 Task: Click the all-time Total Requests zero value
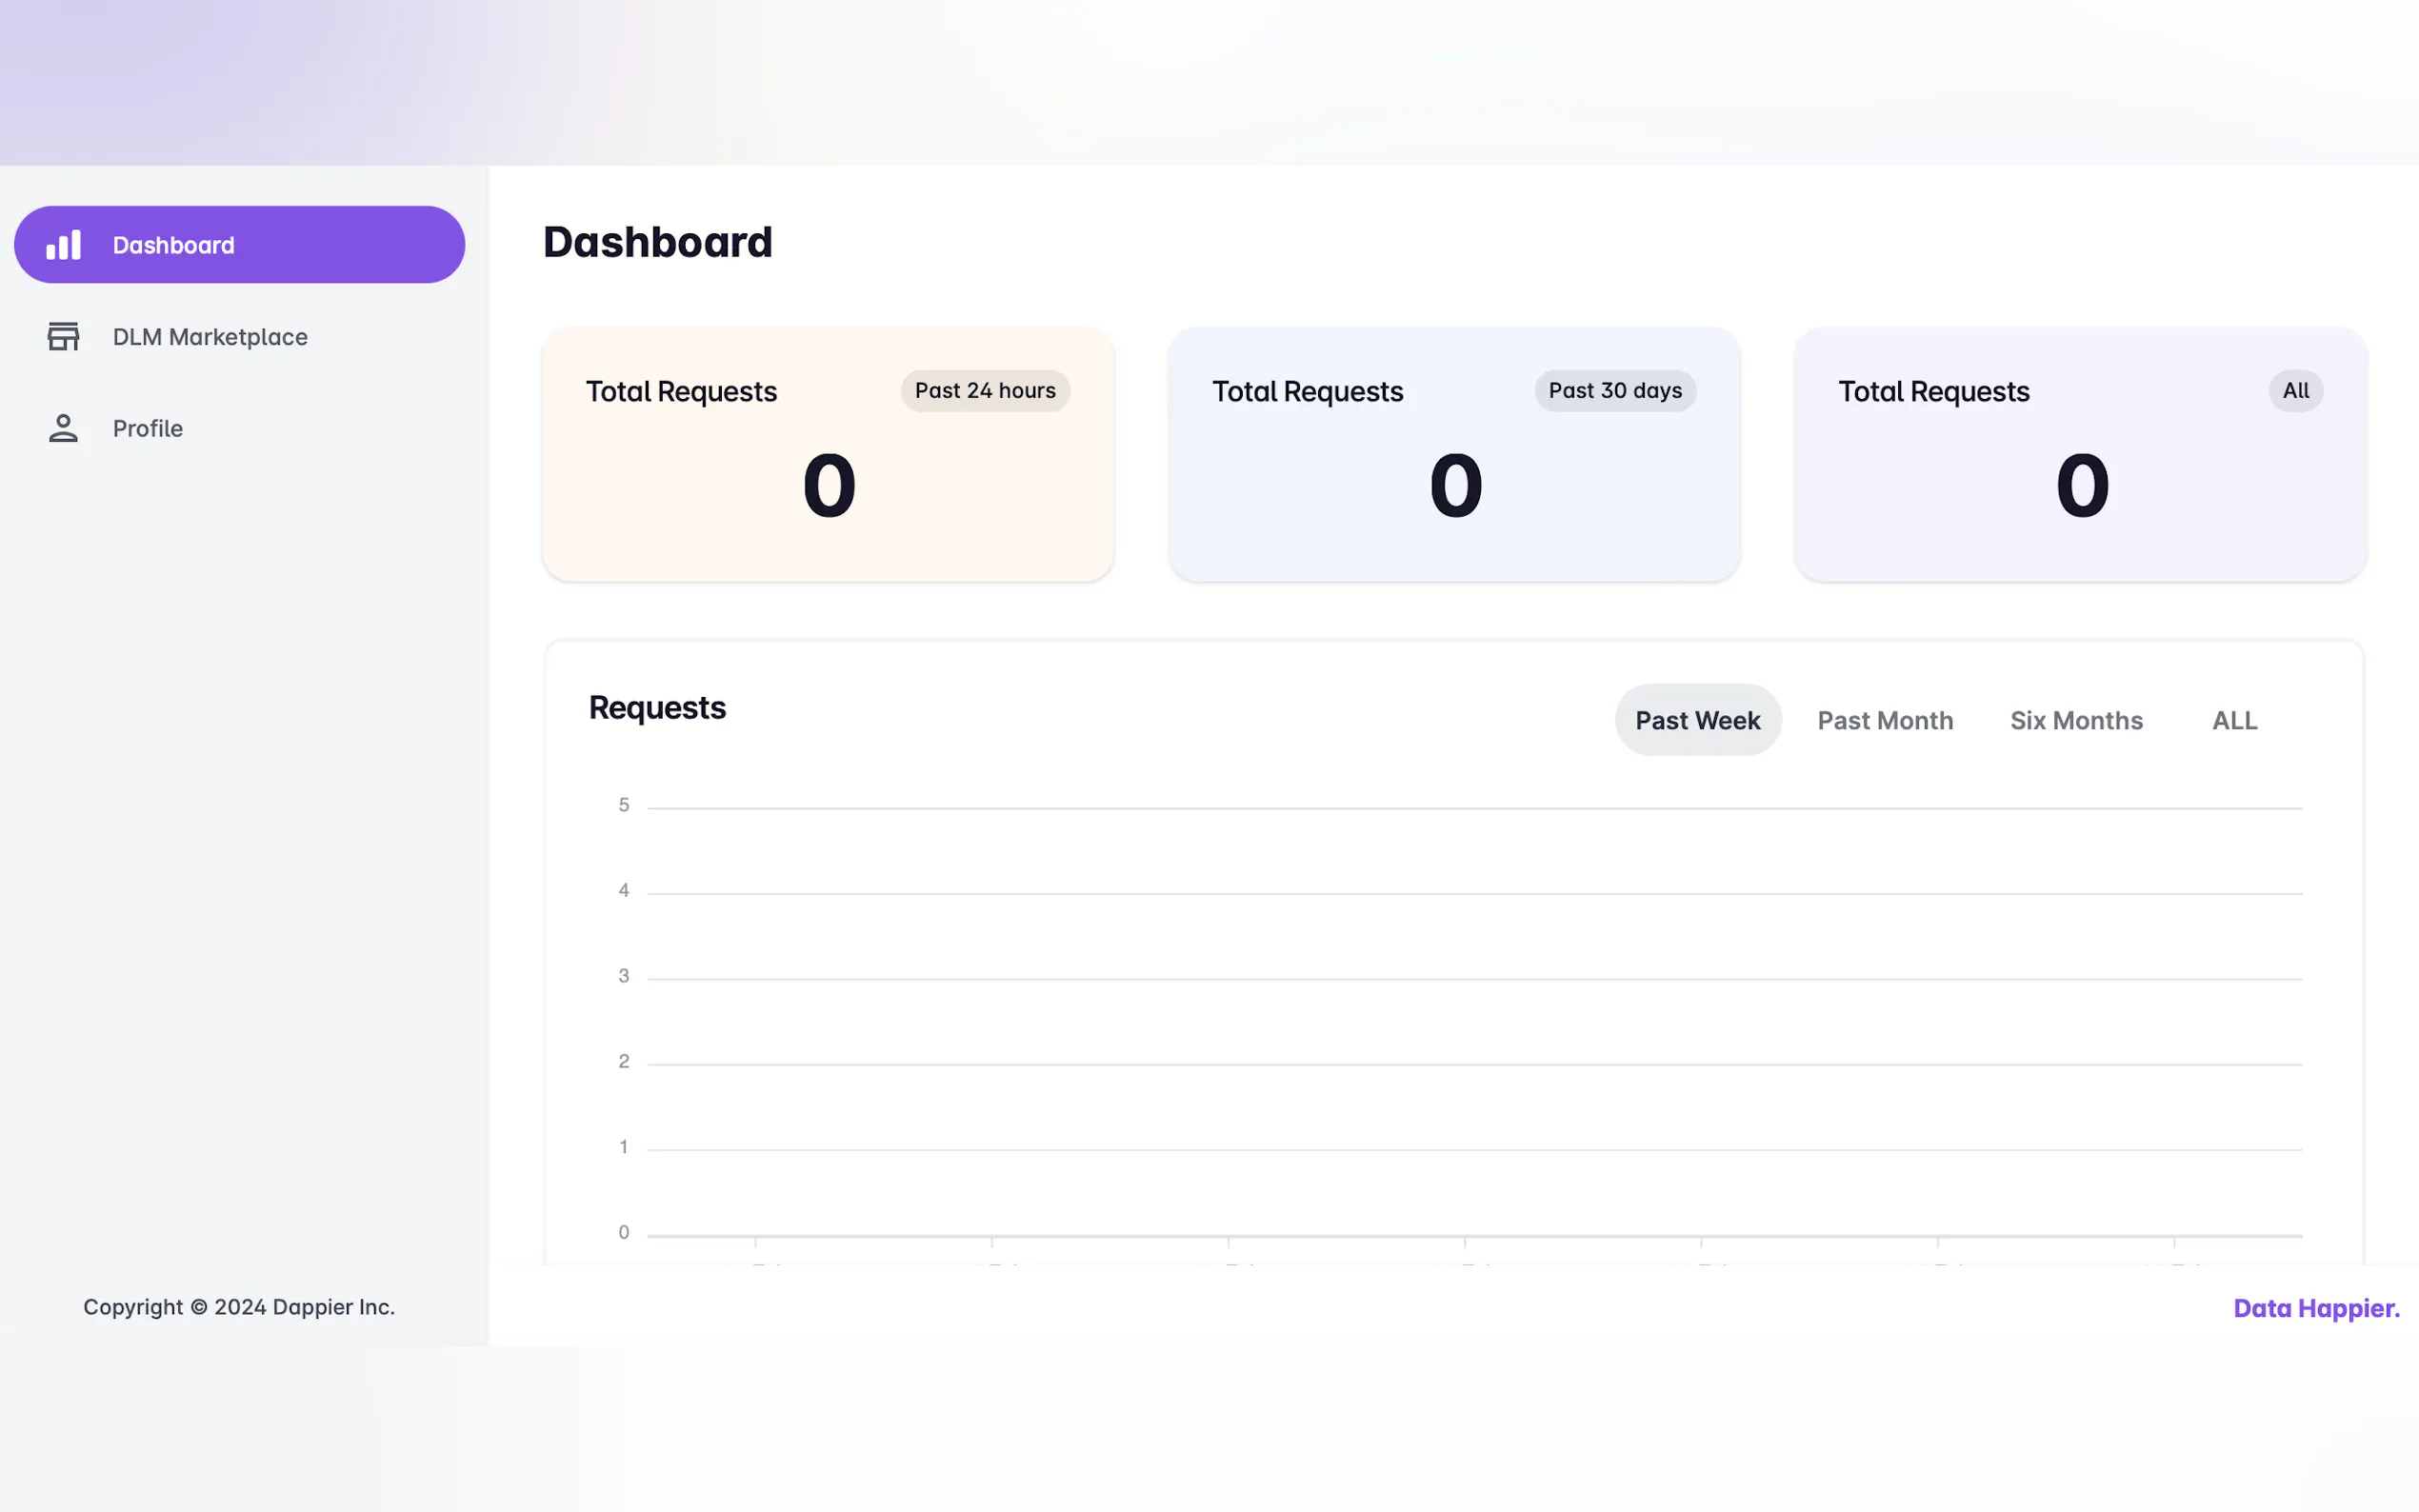[2081, 486]
